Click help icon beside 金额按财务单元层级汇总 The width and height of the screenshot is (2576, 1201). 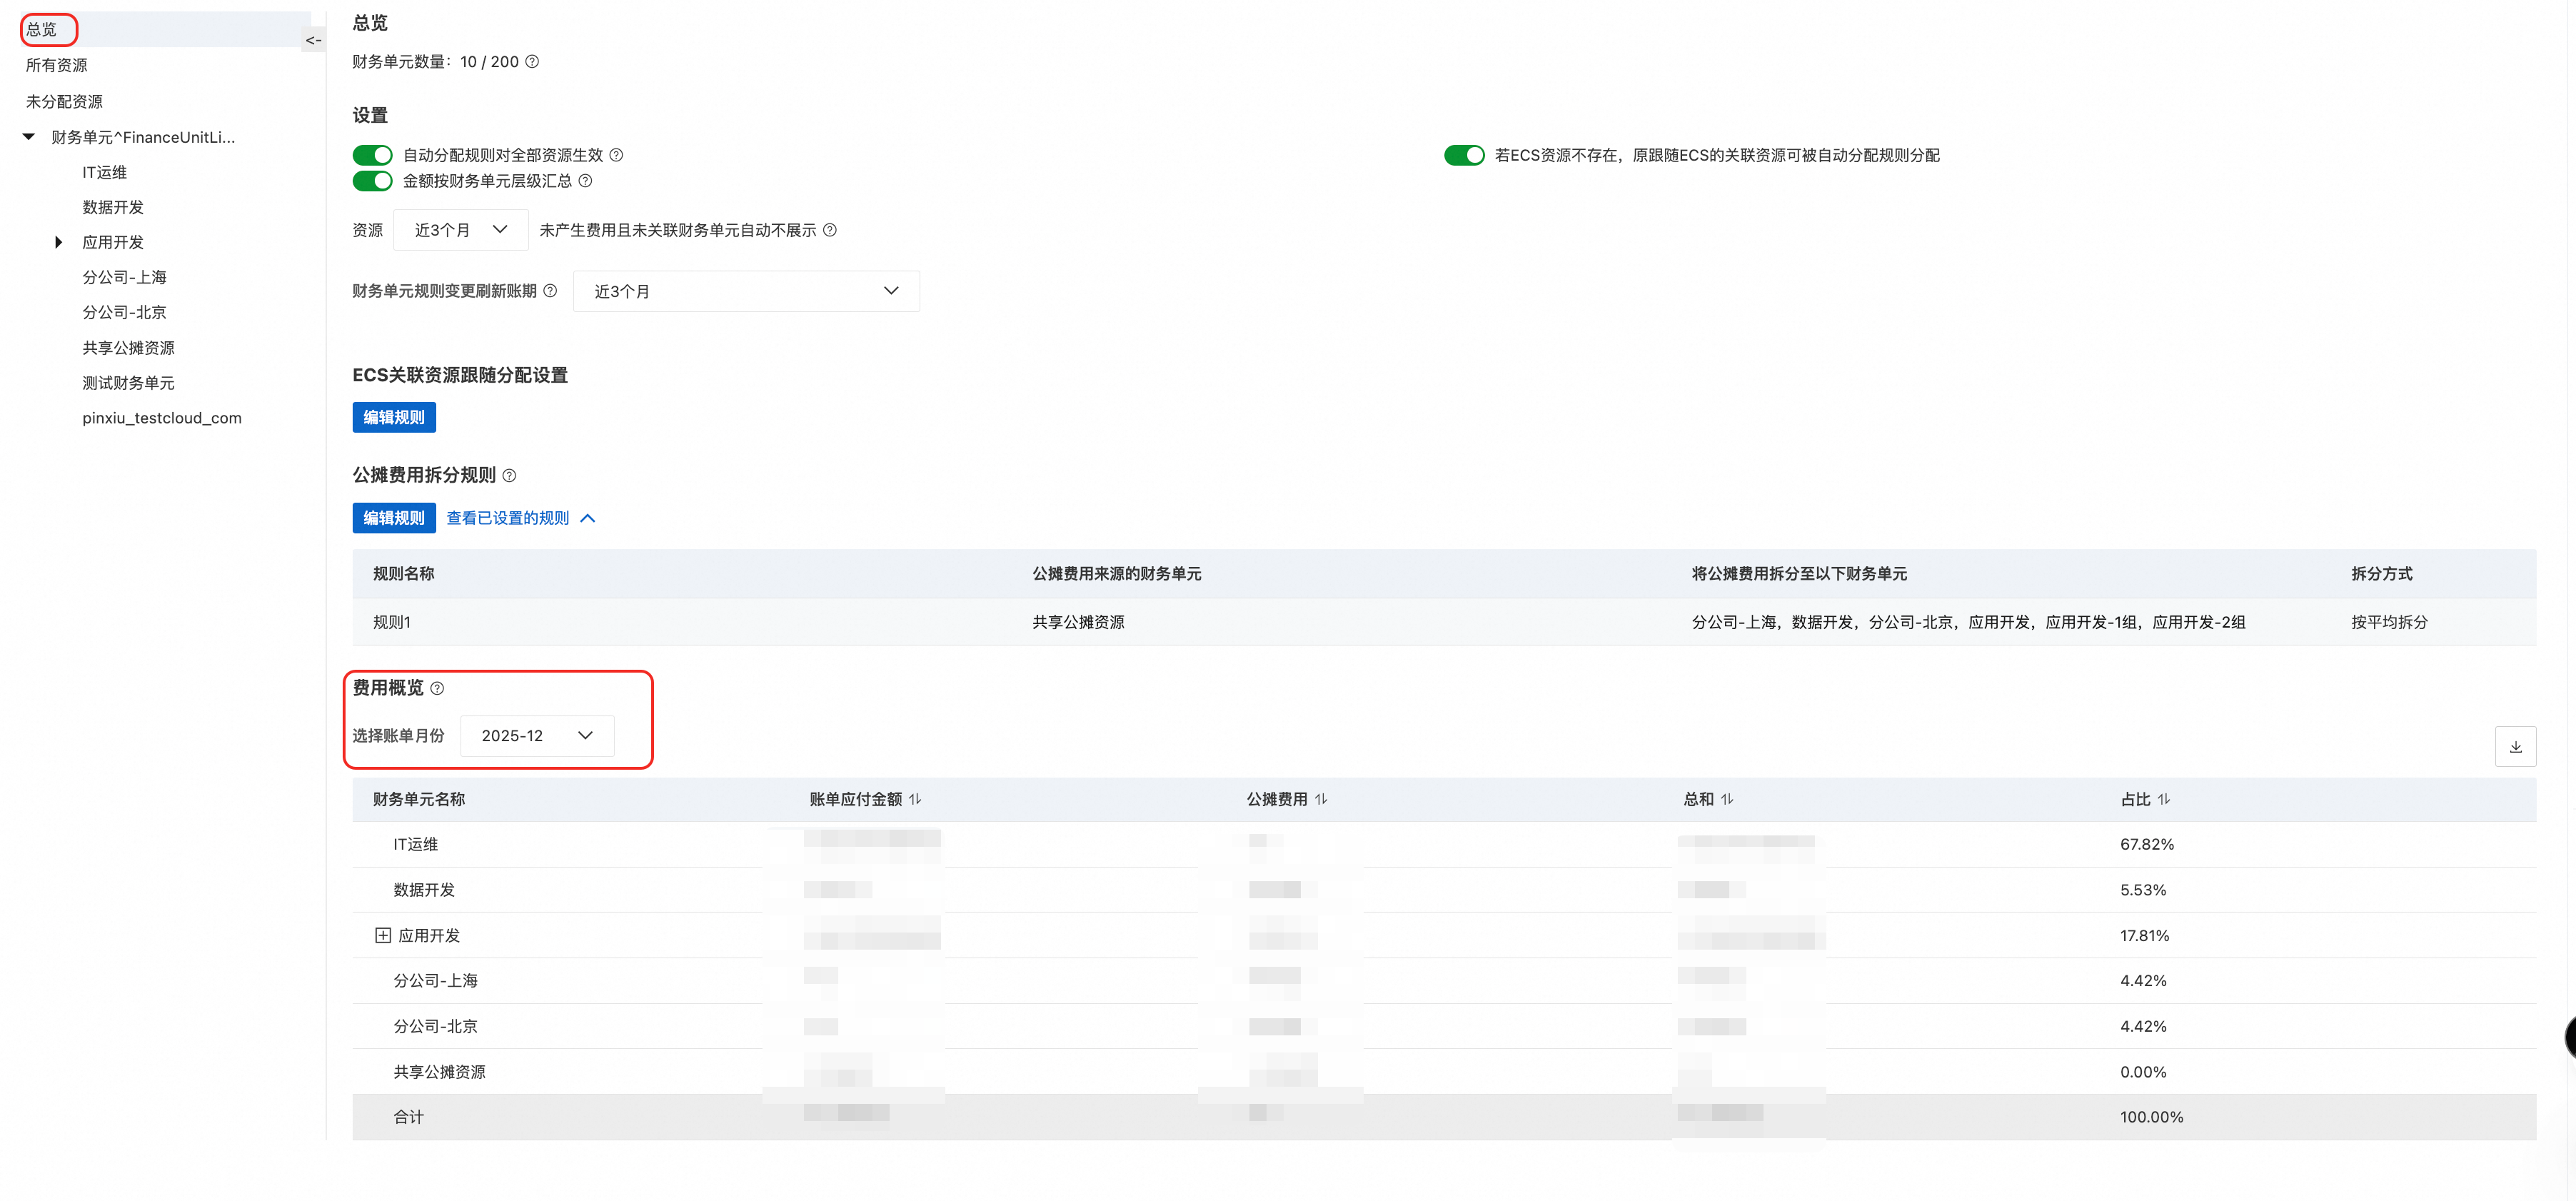(x=585, y=181)
